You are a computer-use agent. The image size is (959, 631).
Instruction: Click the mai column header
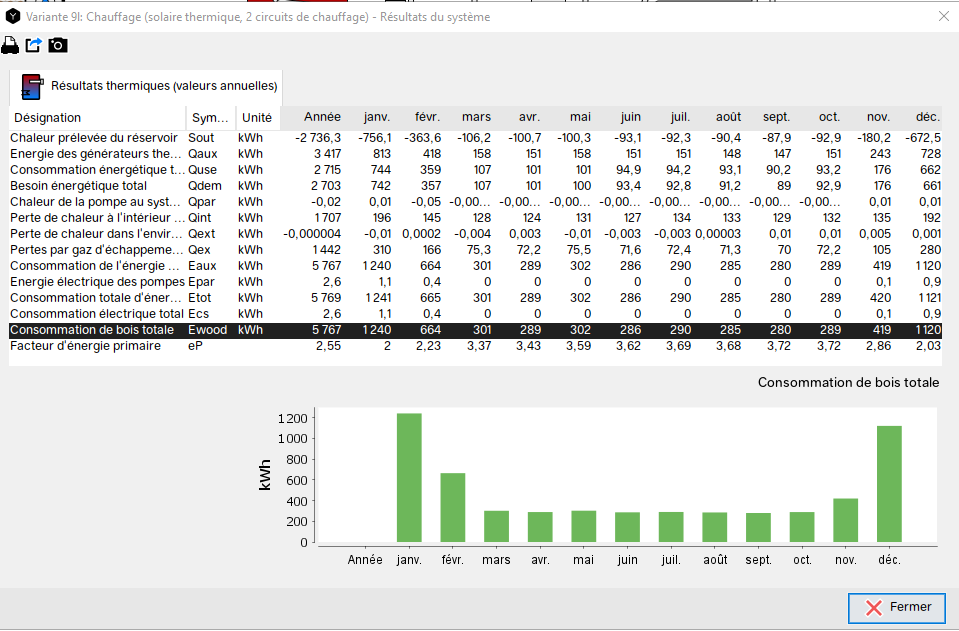point(569,117)
